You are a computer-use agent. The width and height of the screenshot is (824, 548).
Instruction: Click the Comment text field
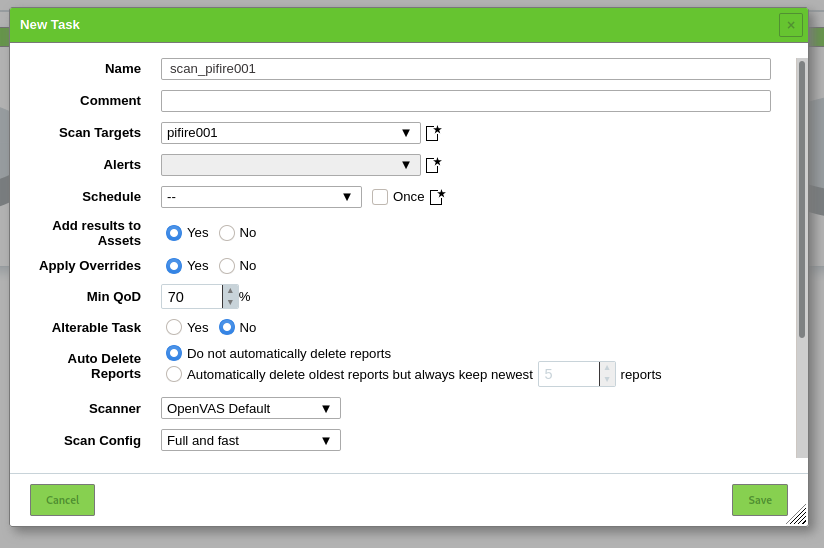(465, 101)
